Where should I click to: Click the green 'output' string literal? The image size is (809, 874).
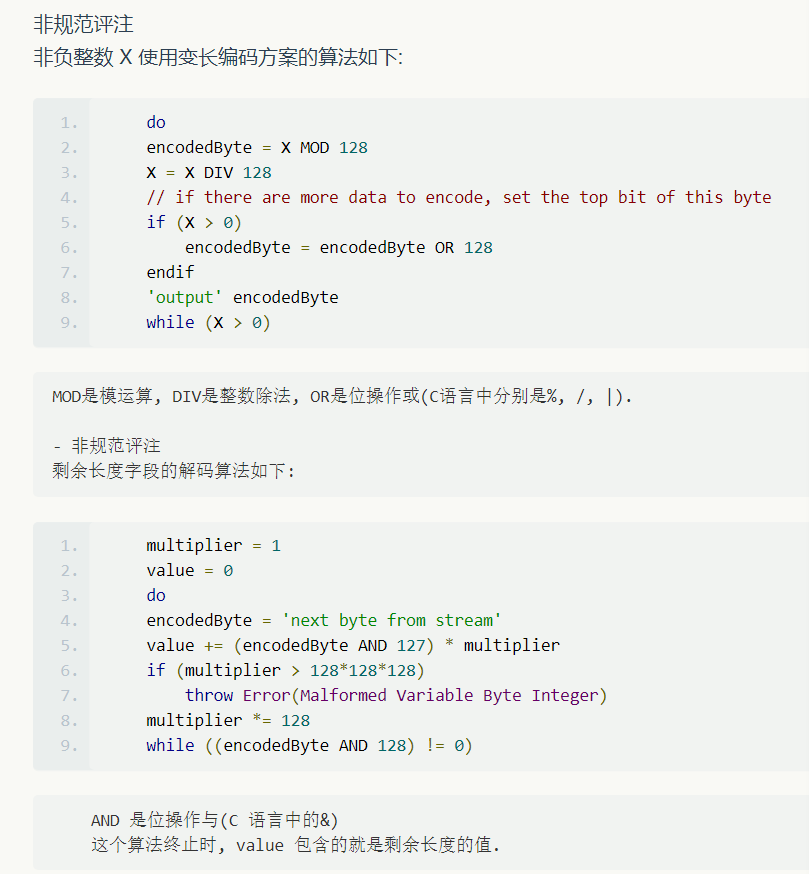185,298
